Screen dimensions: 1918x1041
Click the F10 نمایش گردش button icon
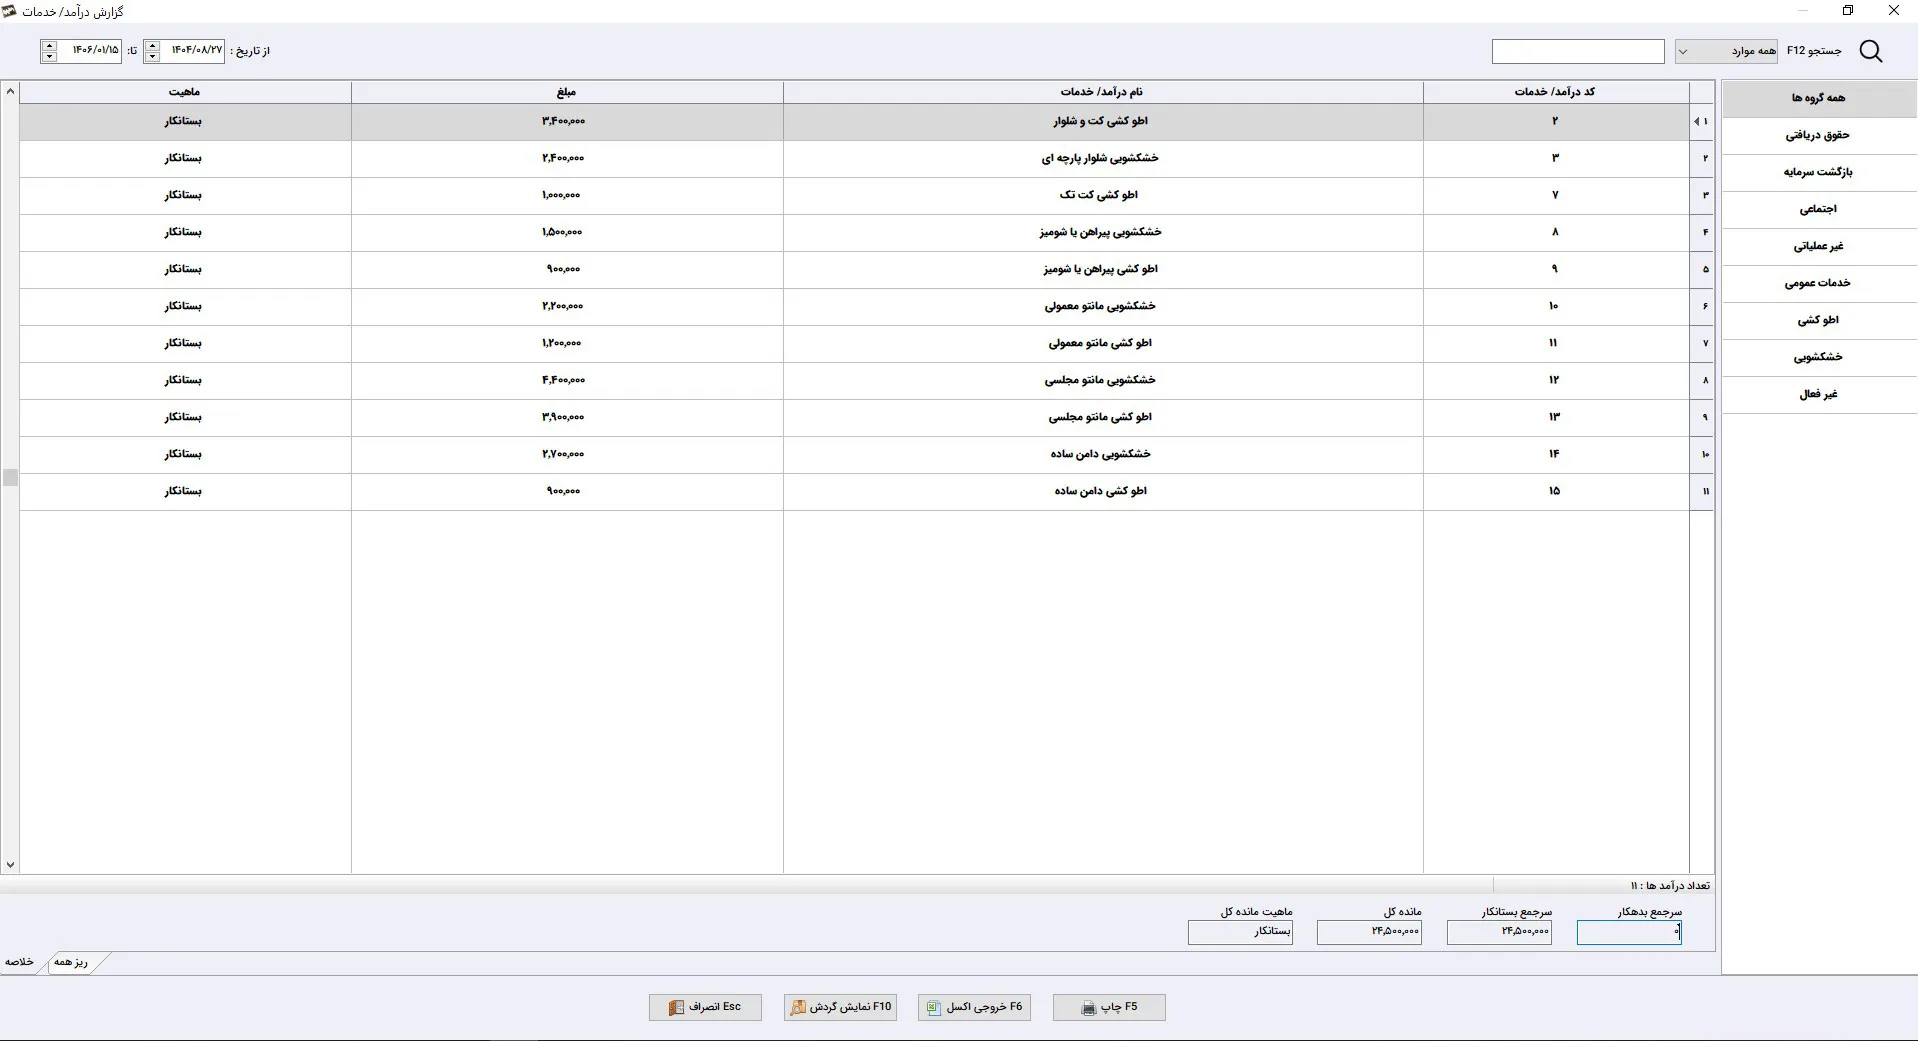click(798, 1008)
